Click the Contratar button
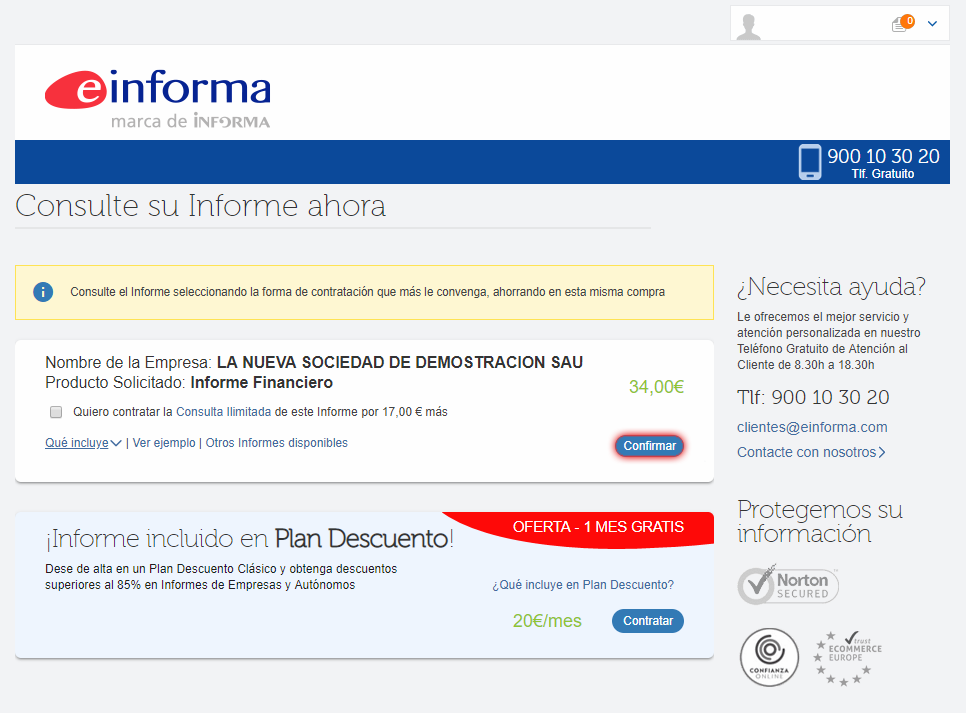966x713 pixels. pyautogui.click(x=647, y=621)
